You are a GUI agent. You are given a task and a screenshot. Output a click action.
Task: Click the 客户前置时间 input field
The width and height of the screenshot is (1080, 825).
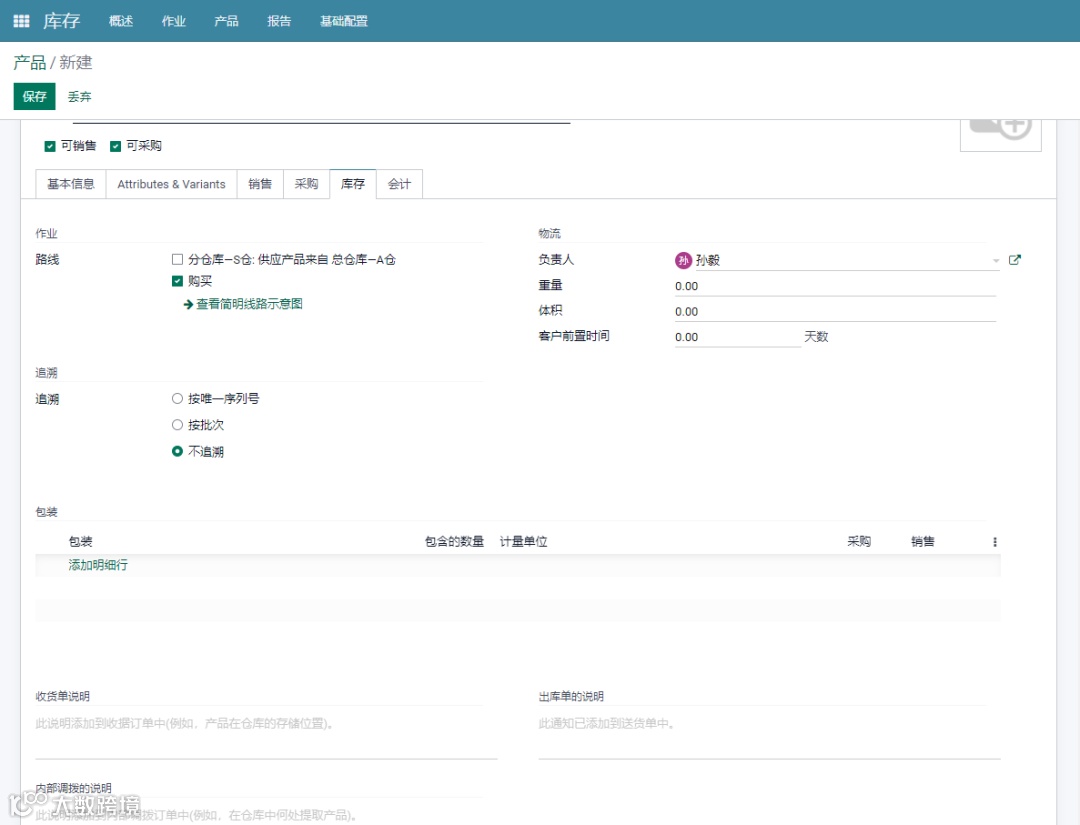coord(738,337)
